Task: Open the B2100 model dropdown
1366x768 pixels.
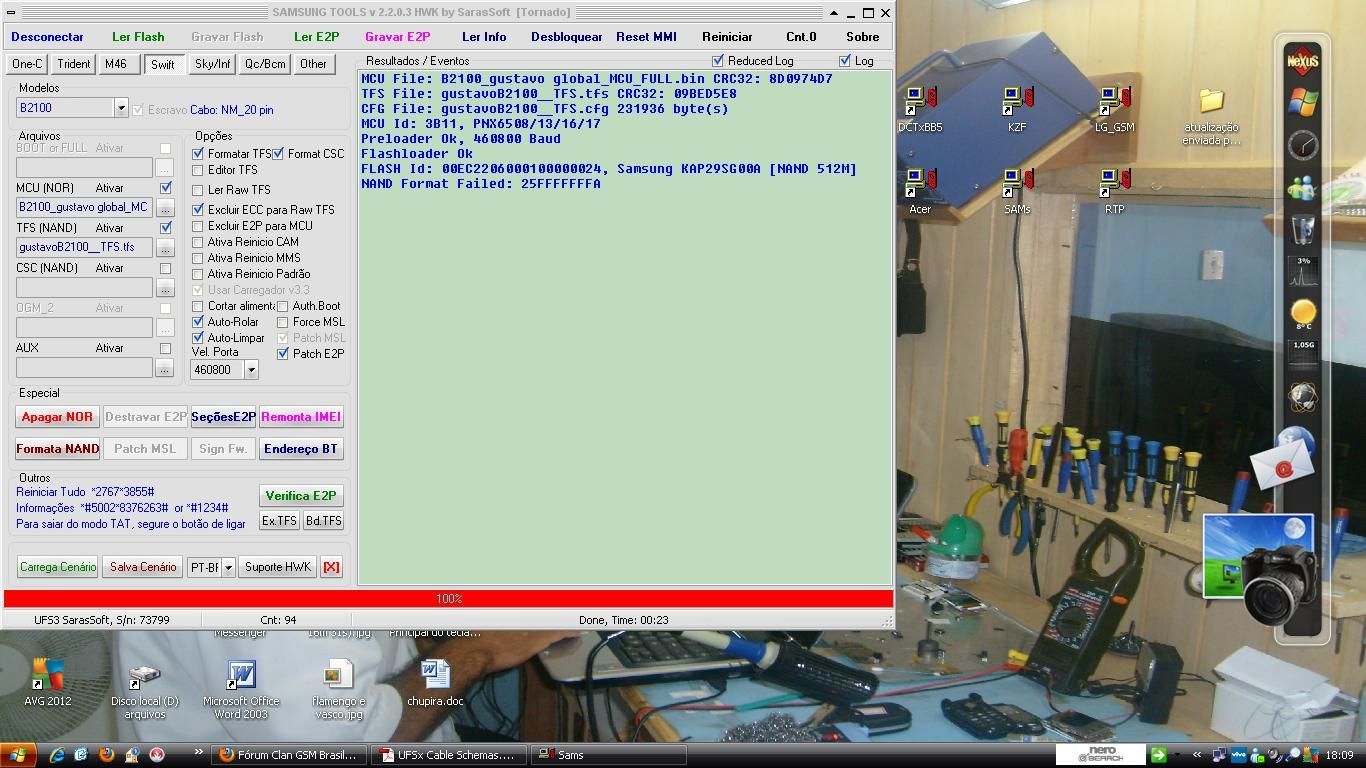Action: 121,108
